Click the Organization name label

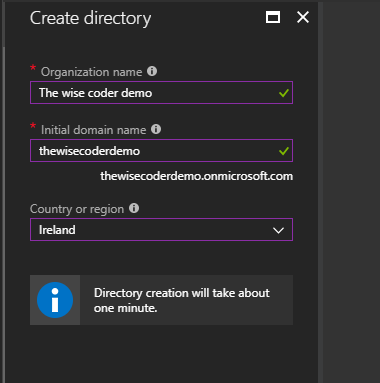(91, 72)
